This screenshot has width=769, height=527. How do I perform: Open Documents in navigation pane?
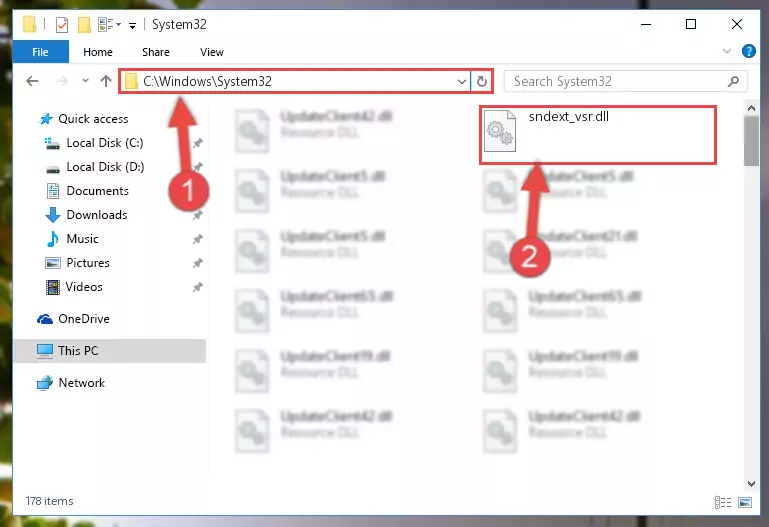click(98, 191)
